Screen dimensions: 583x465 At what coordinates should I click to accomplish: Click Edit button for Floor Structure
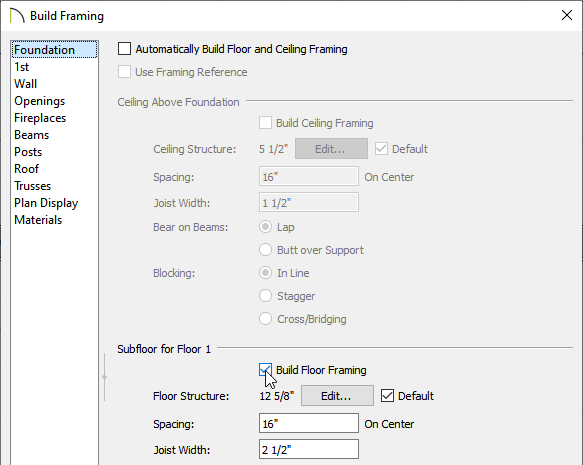click(x=337, y=395)
